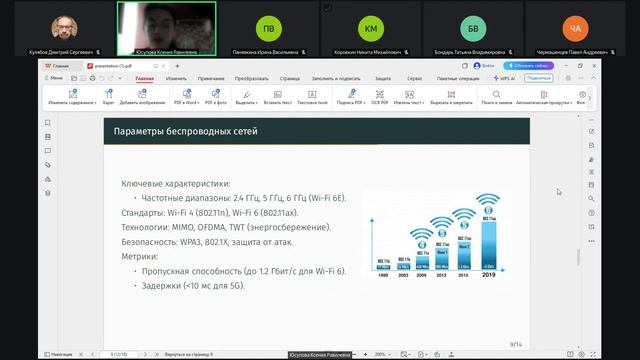Open the bookmarks panel in left sidebar
640x360 pixels.
click(x=48, y=122)
